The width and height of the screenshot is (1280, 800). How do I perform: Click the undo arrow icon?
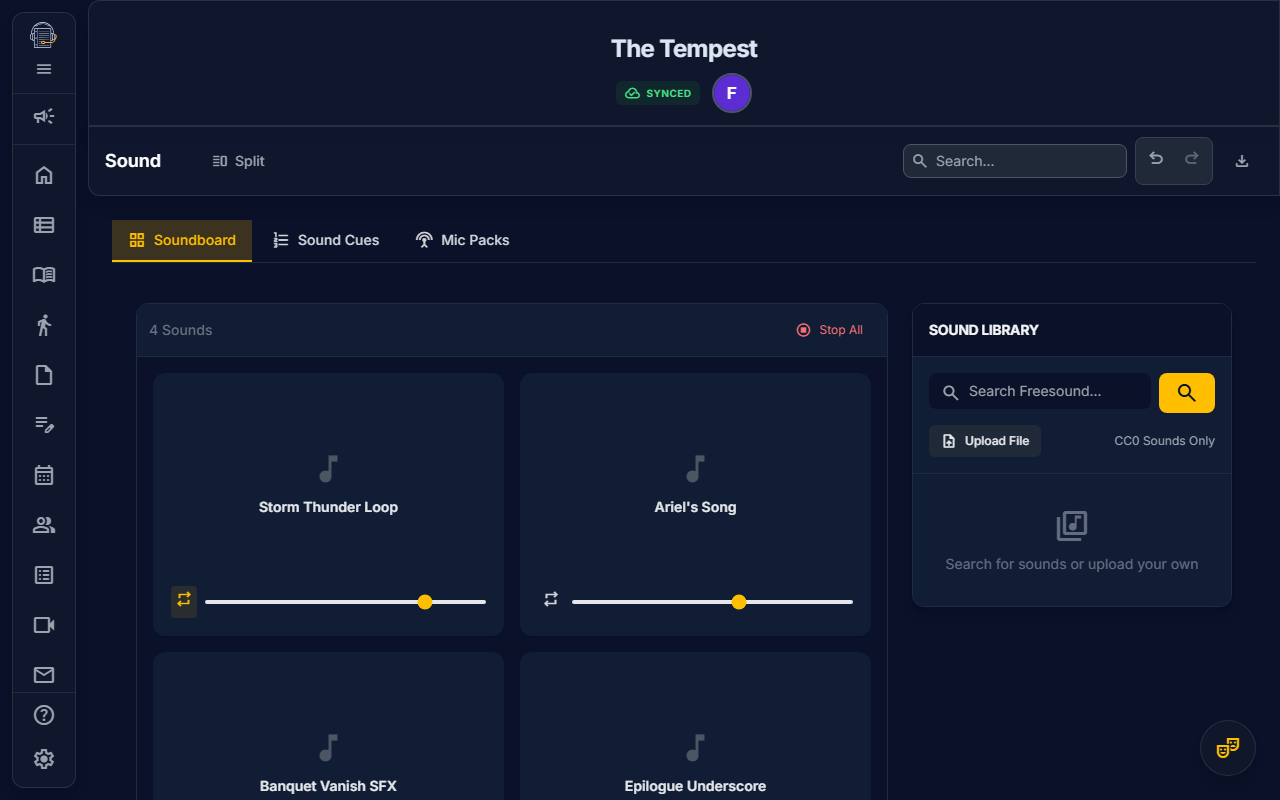tap(1156, 159)
